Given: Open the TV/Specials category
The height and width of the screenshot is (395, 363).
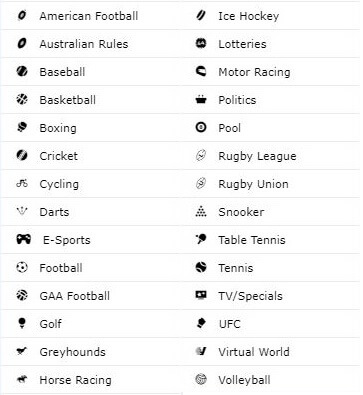Looking at the screenshot, I should click(271, 295).
